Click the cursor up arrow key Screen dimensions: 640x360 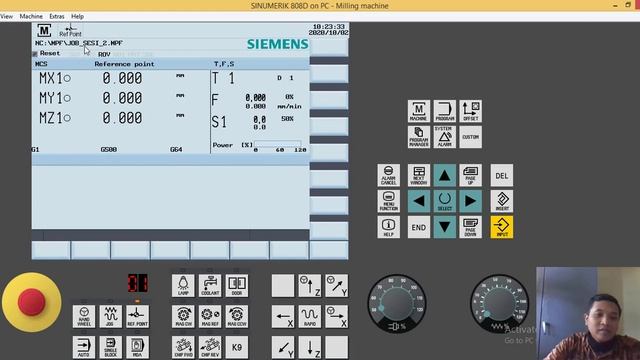coord(444,176)
